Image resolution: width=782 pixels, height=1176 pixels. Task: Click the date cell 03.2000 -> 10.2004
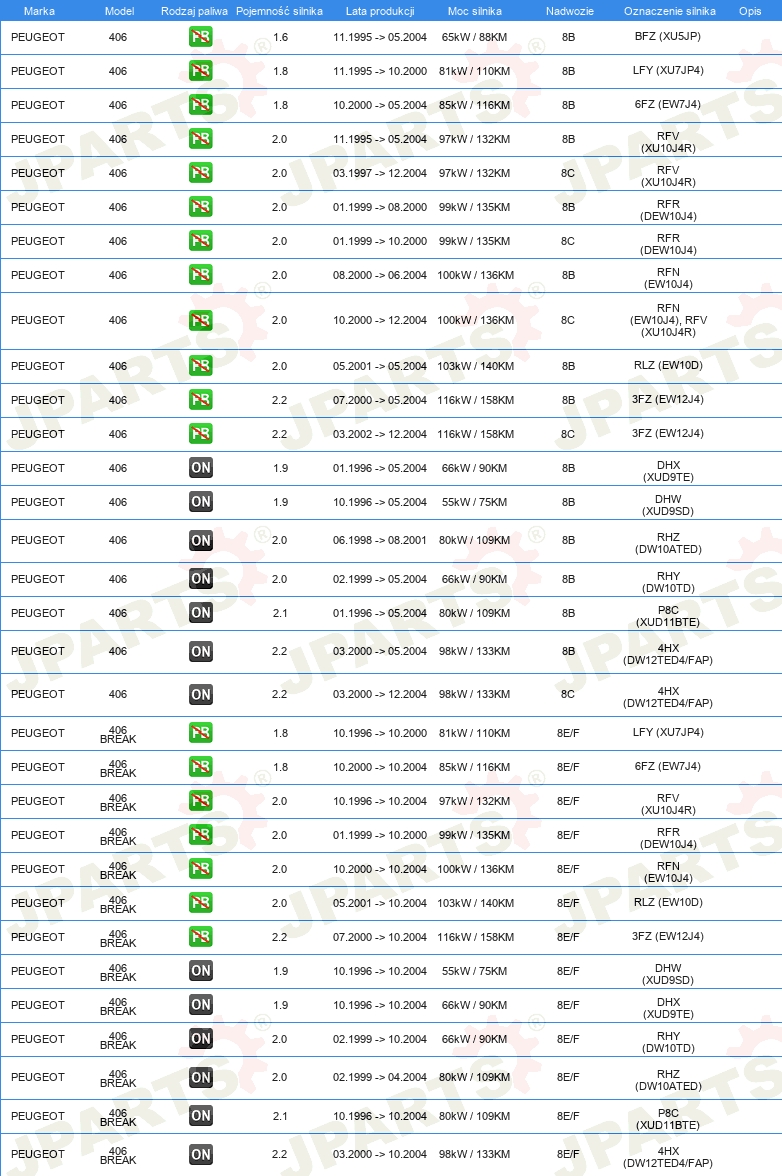tap(380, 1154)
